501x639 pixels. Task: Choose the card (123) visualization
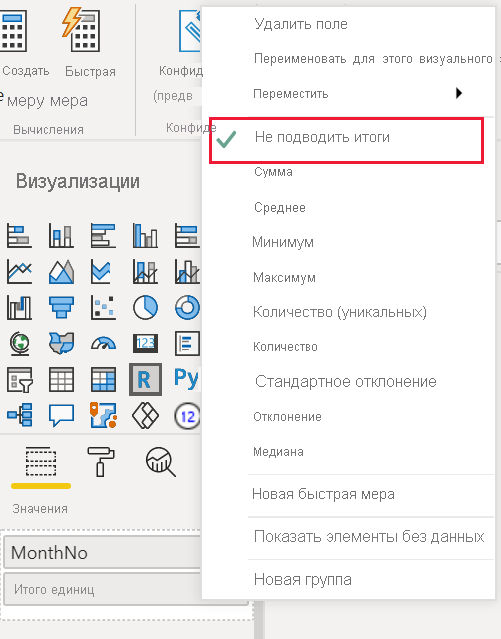click(145, 343)
